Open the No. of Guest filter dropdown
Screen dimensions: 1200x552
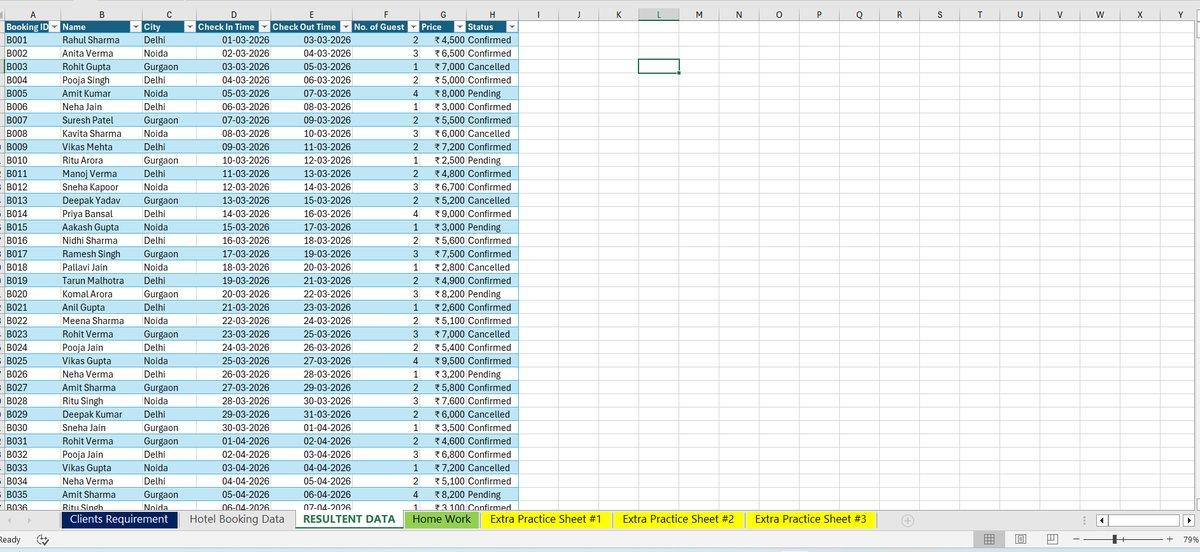[413, 27]
